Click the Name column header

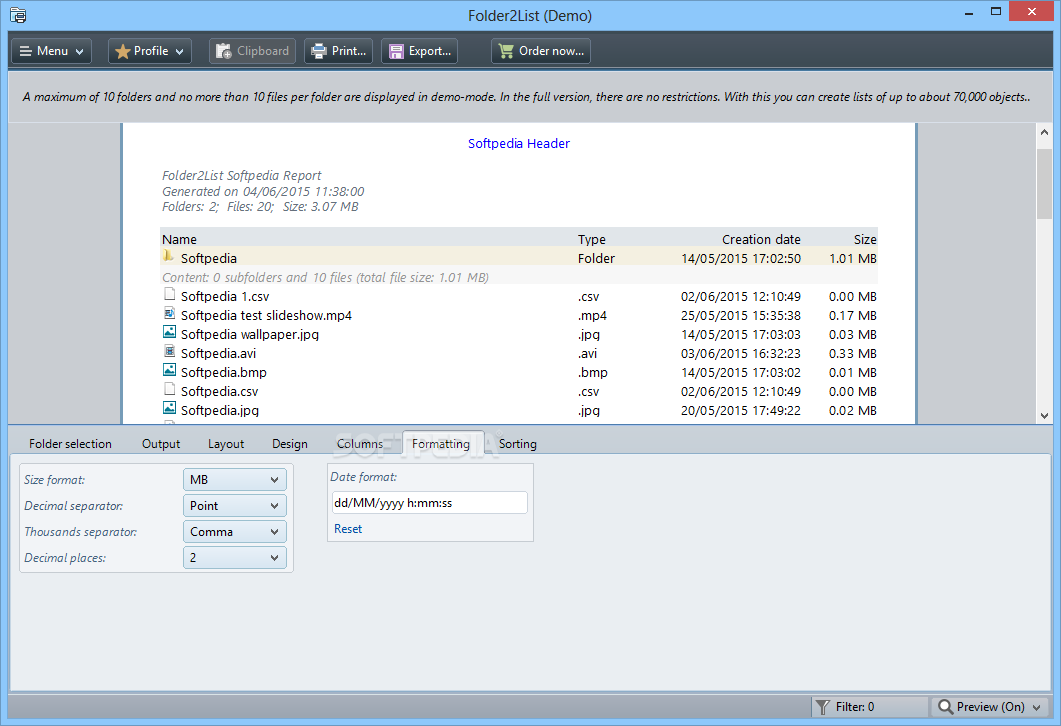click(179, 240)
